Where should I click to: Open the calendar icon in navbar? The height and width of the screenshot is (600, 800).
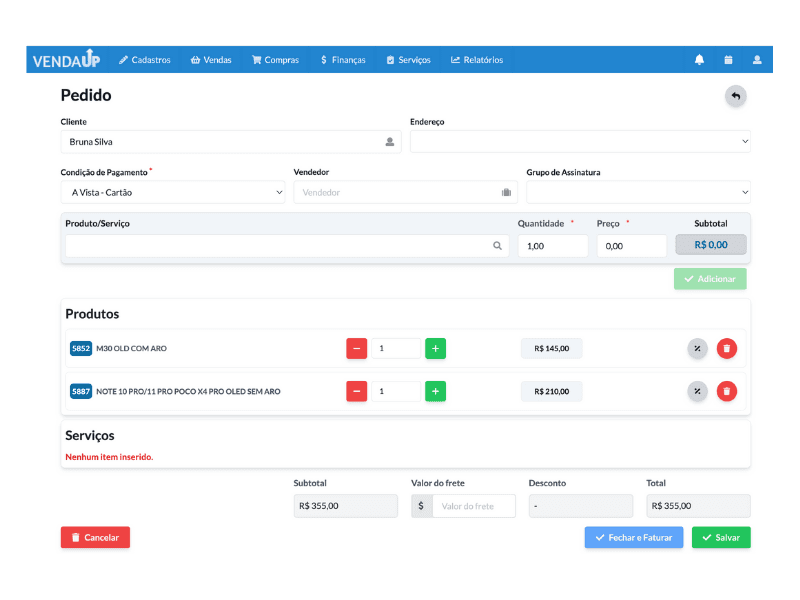click(728, 60)
